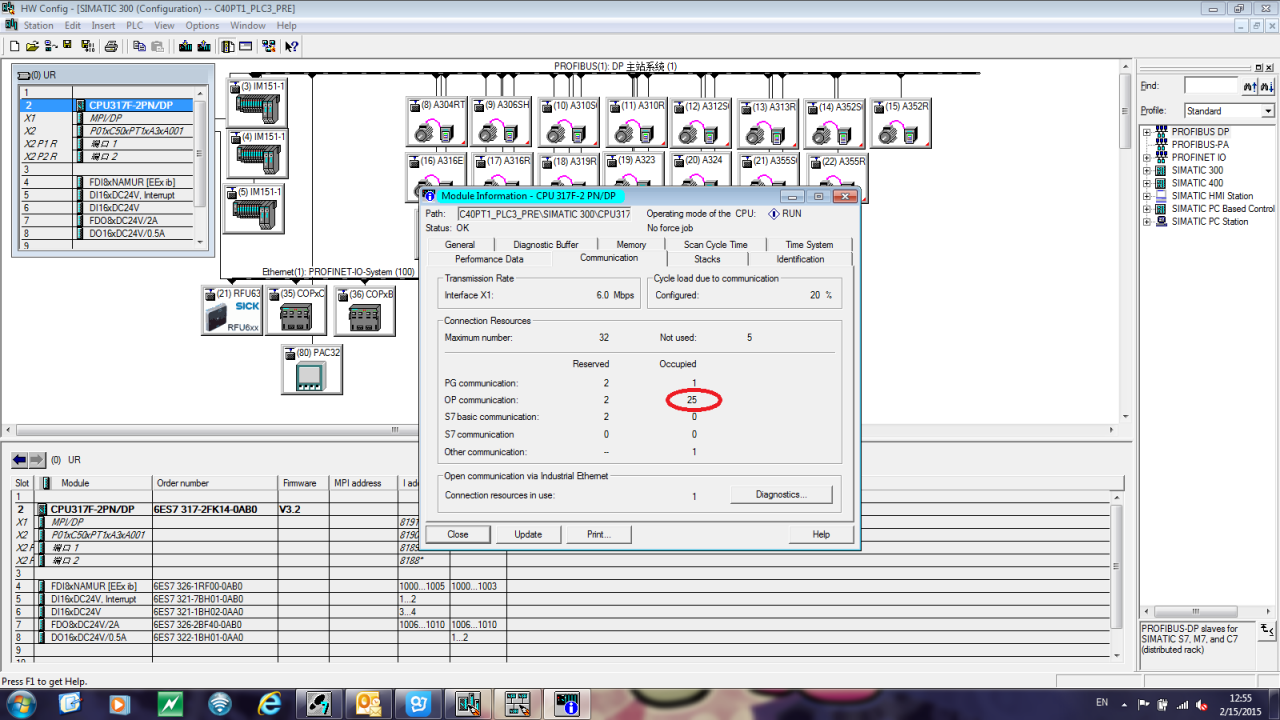
Task: Click the Diagnostics... button
Action: point(781,494)
